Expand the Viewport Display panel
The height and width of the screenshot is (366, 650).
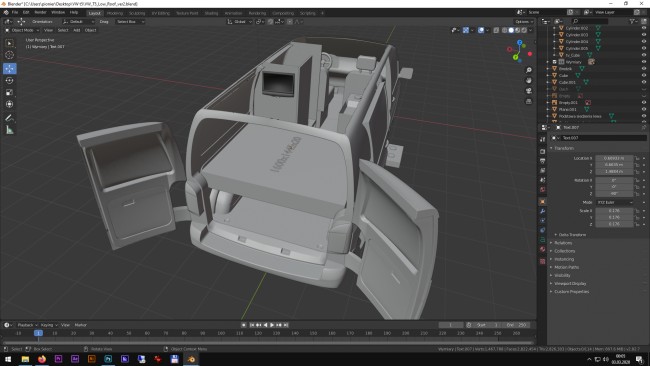tap(570, 284)
